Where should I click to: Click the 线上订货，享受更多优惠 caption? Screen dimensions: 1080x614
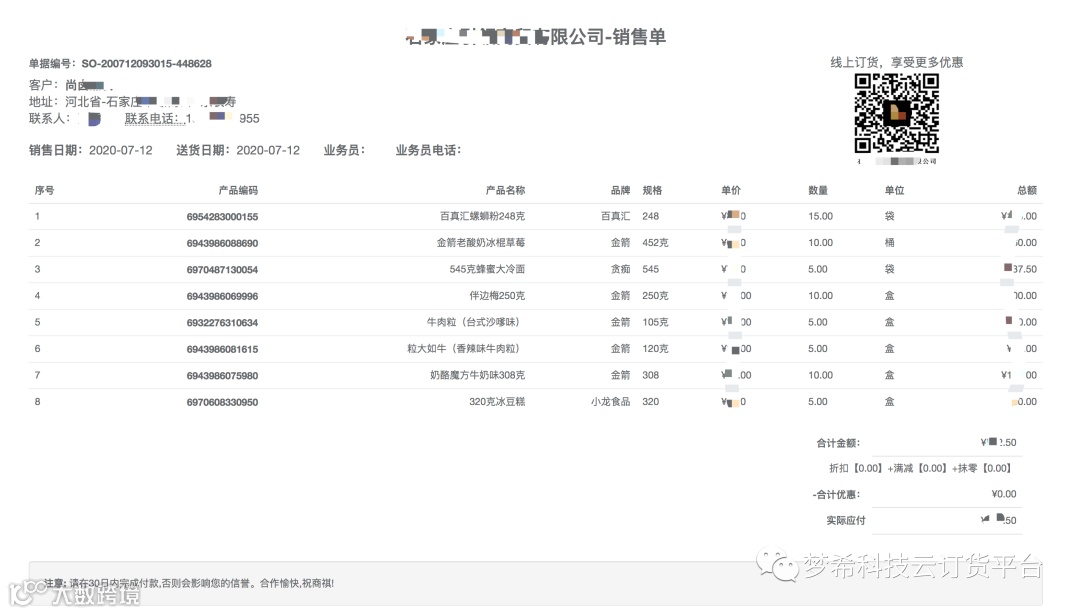(x=897, y=62)
